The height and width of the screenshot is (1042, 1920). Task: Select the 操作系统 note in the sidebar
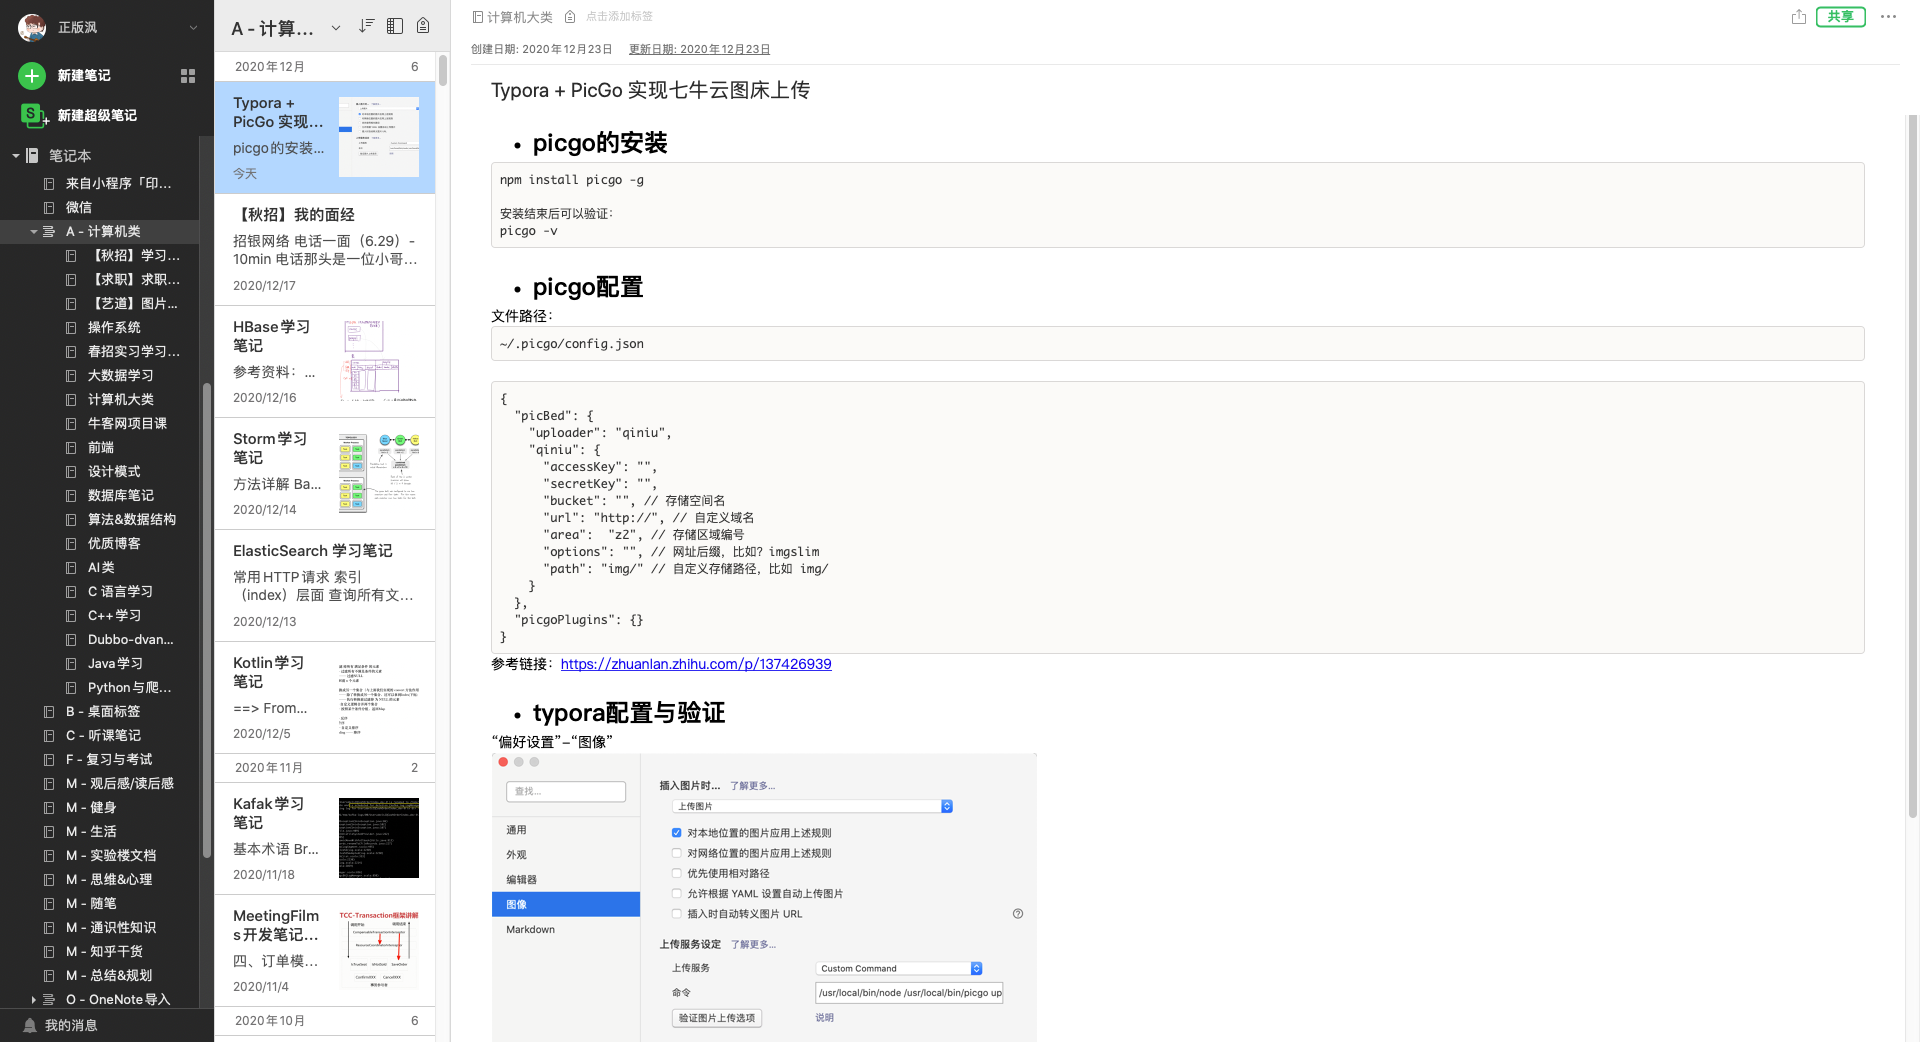pyautogui.click(x=115, y=327)
